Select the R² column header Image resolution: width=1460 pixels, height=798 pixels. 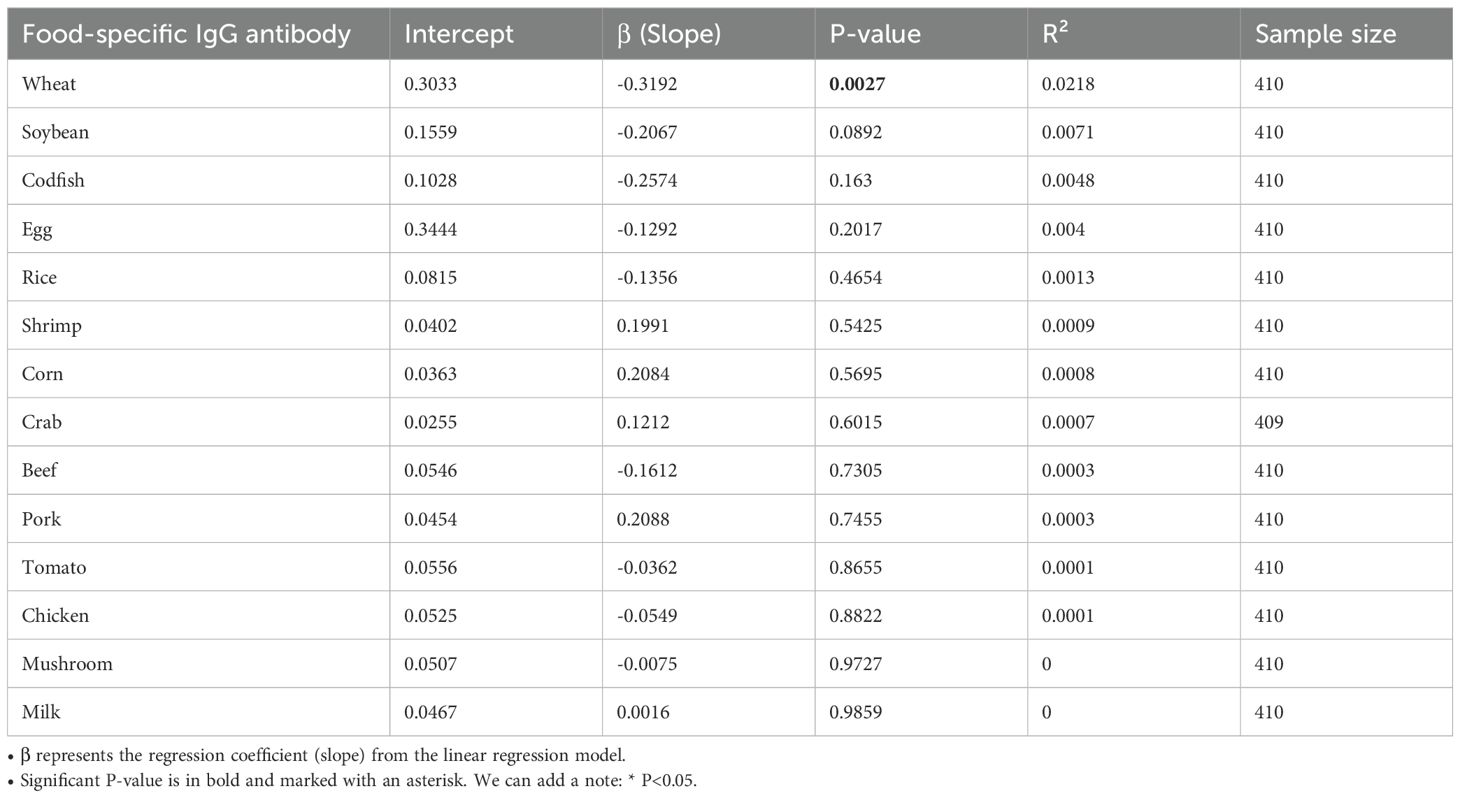(1055, 33)
